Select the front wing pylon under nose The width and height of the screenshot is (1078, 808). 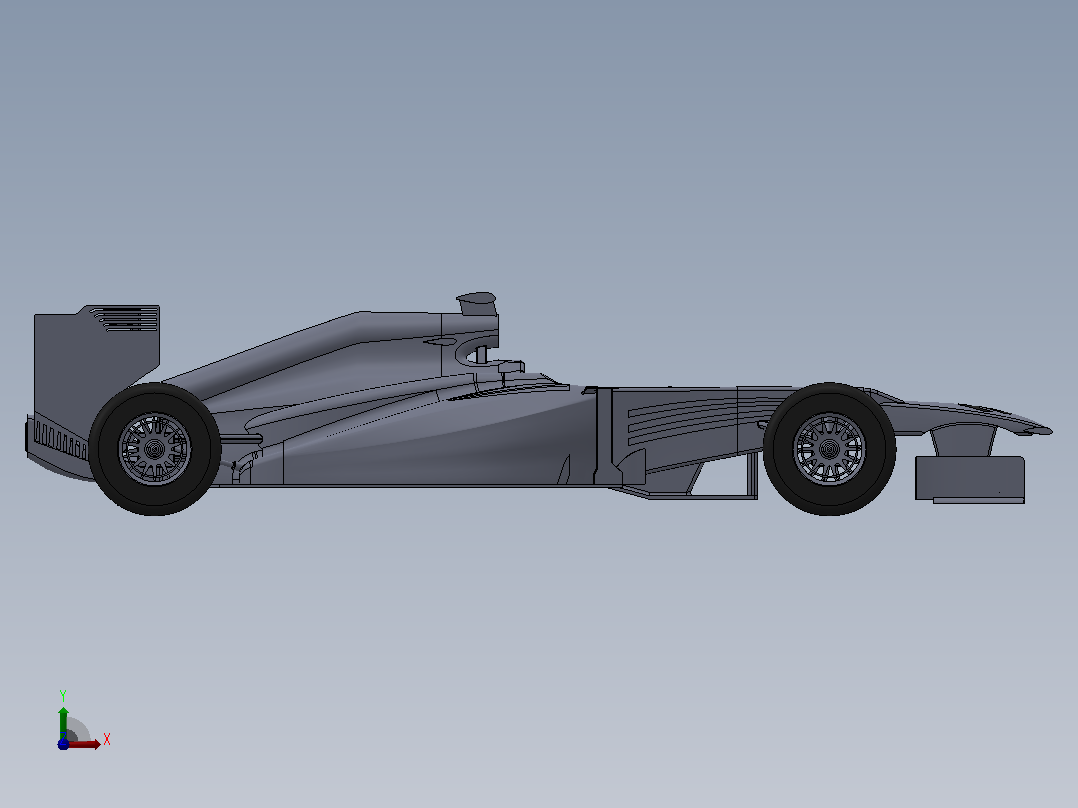coord(965,440)
